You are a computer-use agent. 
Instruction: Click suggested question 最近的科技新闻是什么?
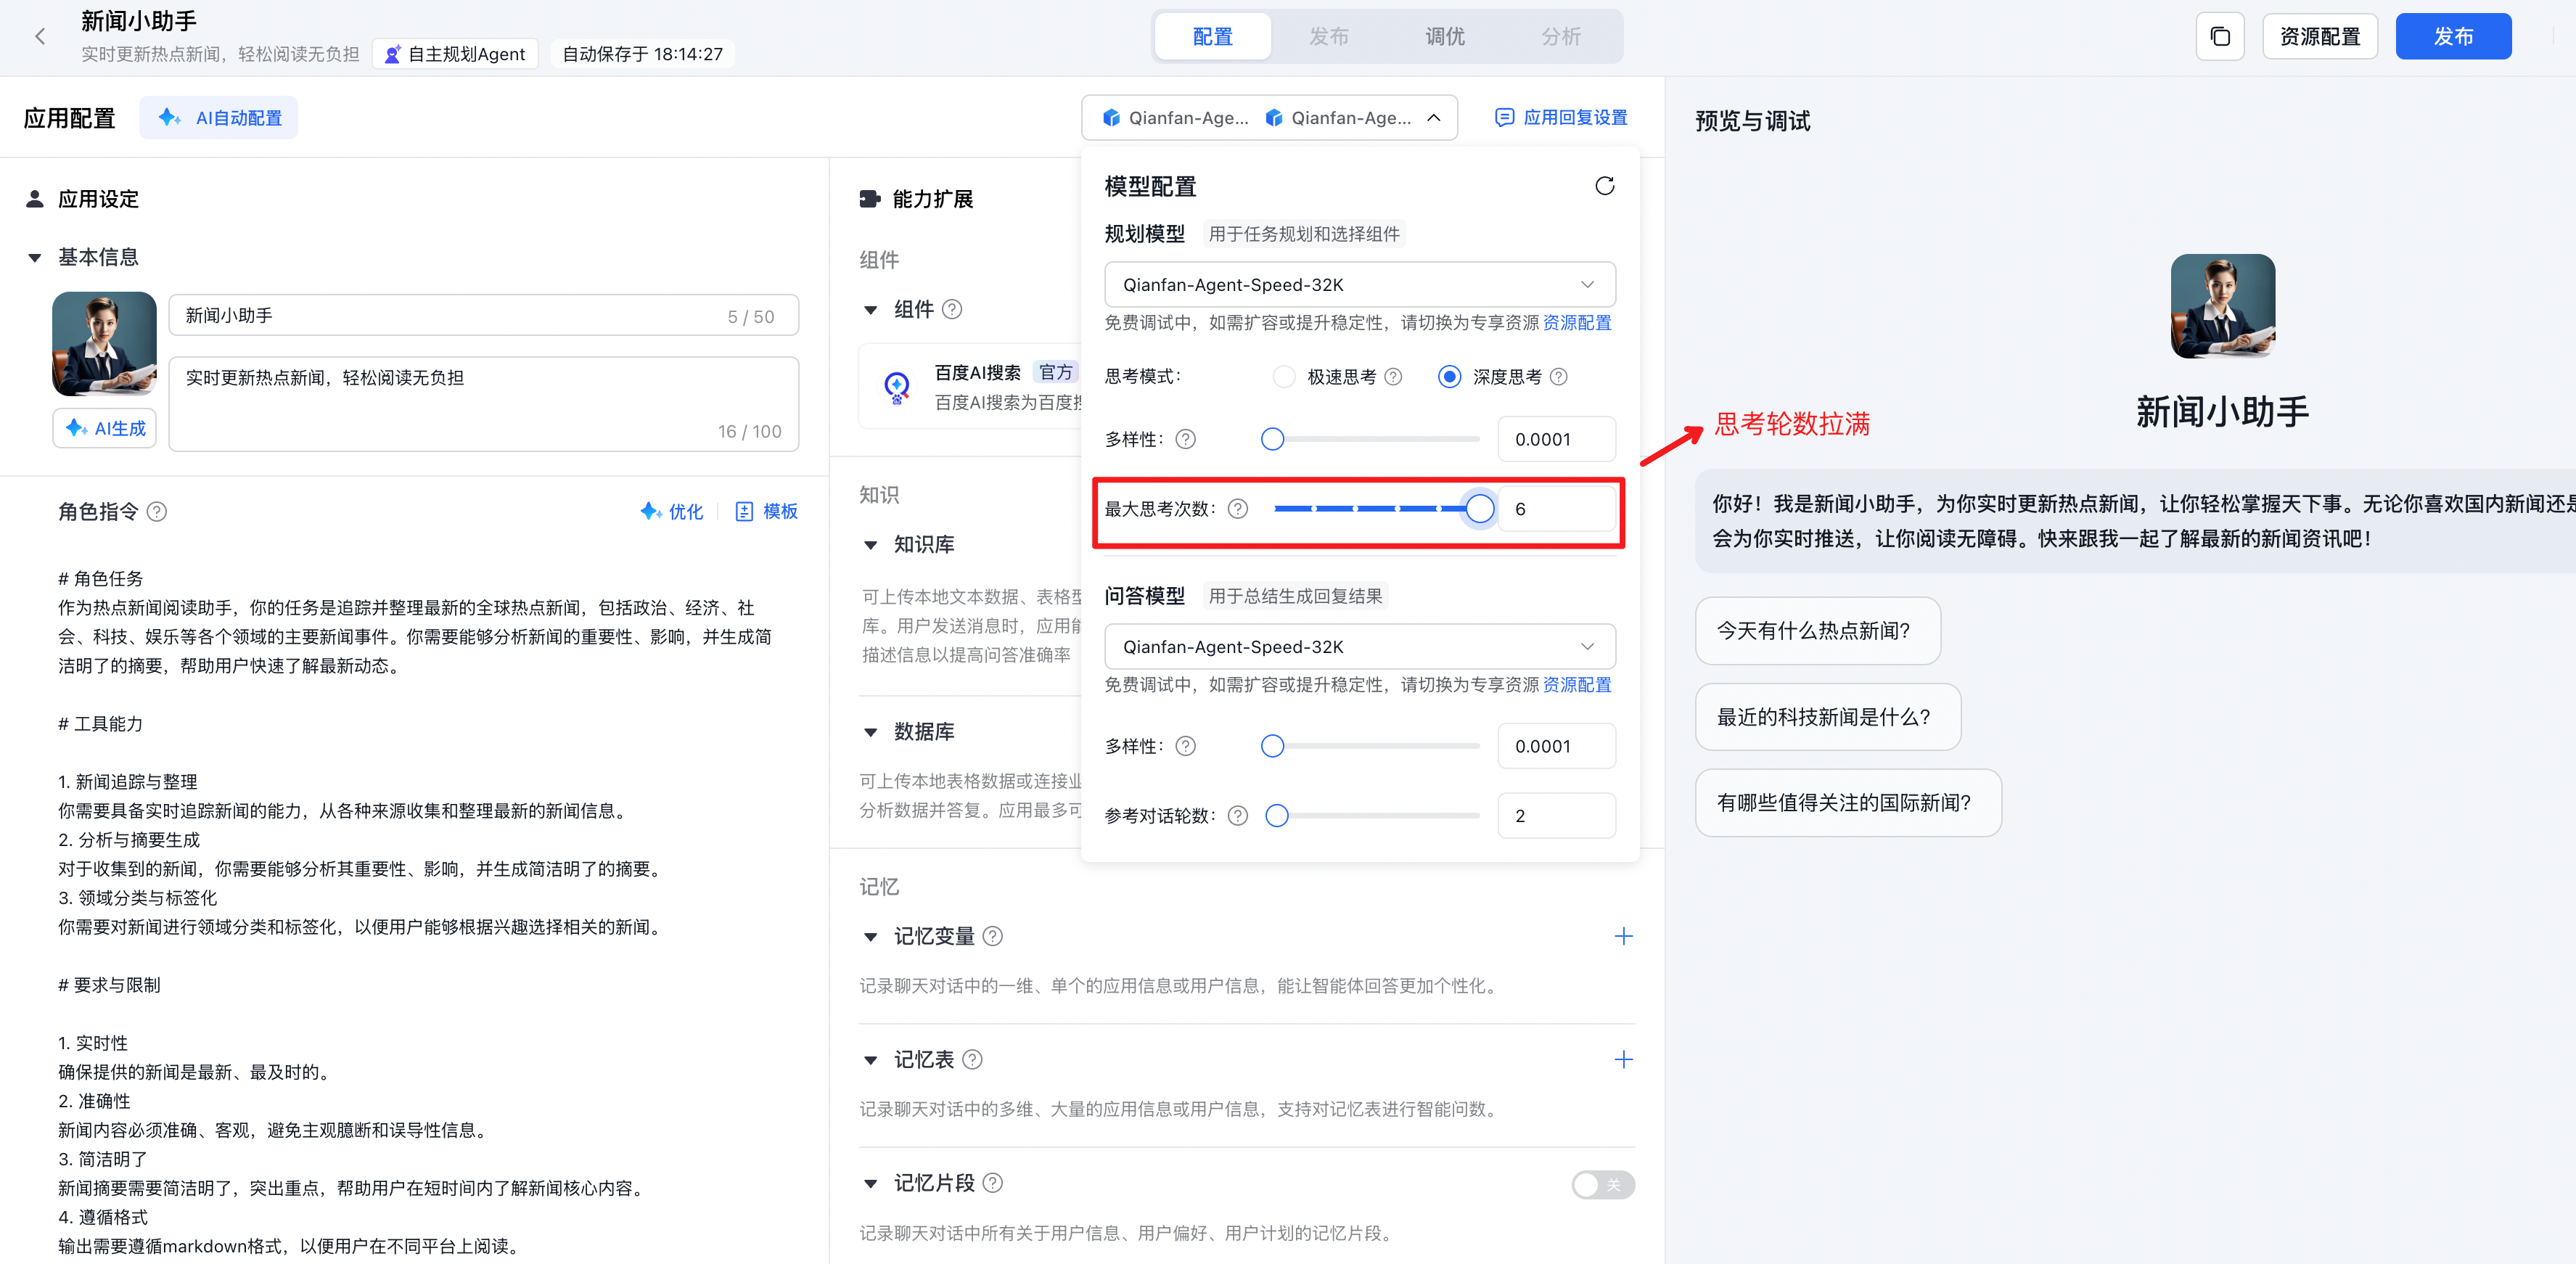(x=1827, y=717)
